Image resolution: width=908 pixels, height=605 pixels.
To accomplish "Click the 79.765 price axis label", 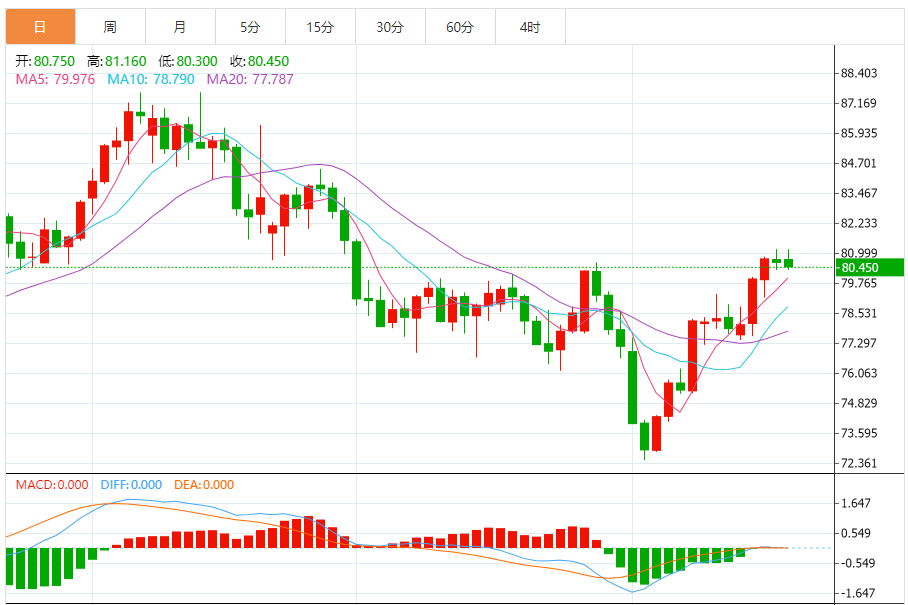I will pos(859,283).
